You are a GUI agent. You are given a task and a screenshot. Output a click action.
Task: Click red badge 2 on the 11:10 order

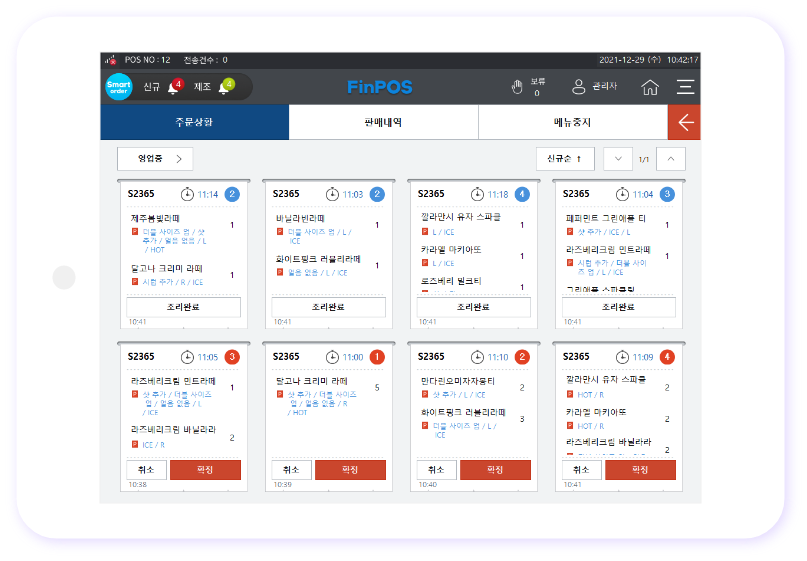[522, 357]
